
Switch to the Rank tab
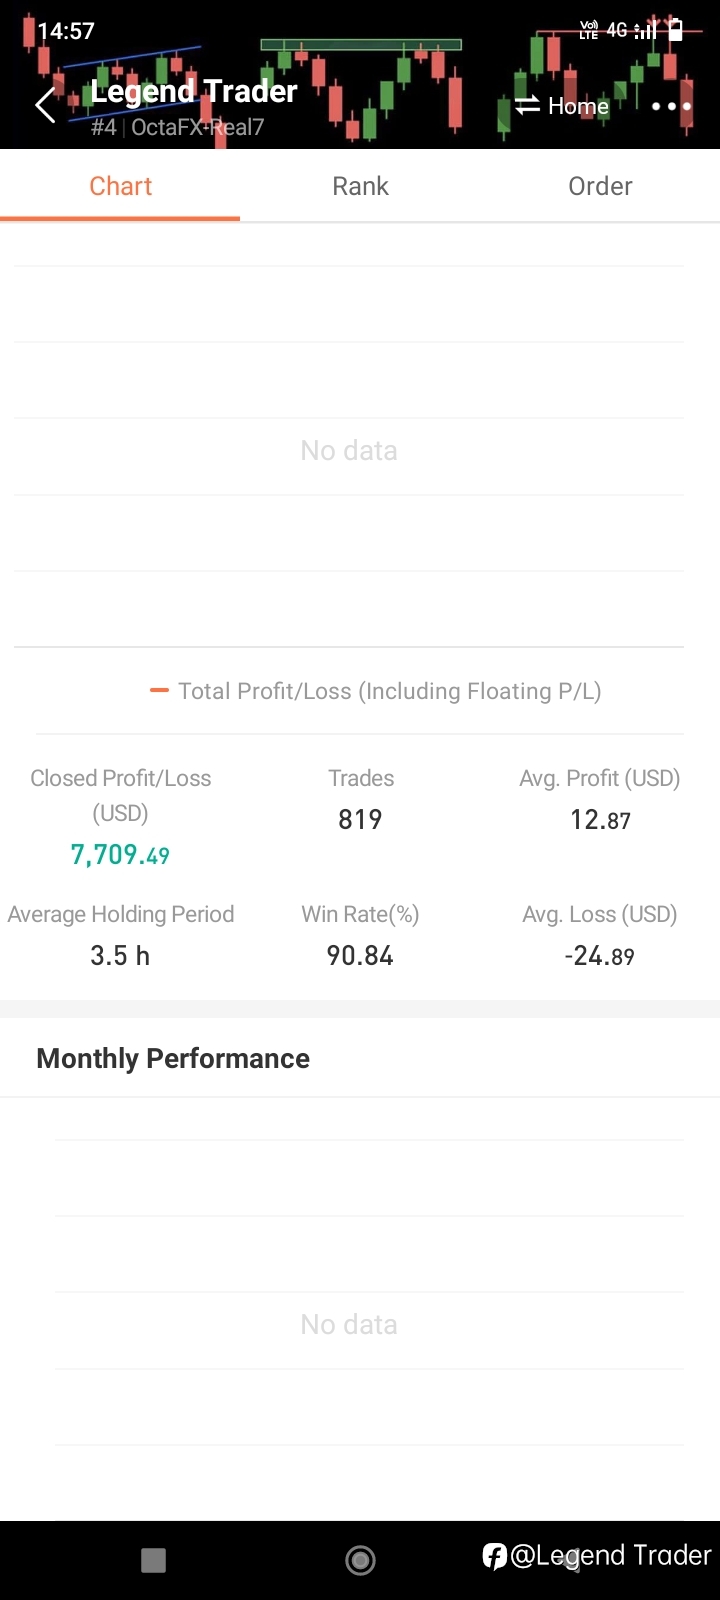pyautogui.click(x=360, y=186)
